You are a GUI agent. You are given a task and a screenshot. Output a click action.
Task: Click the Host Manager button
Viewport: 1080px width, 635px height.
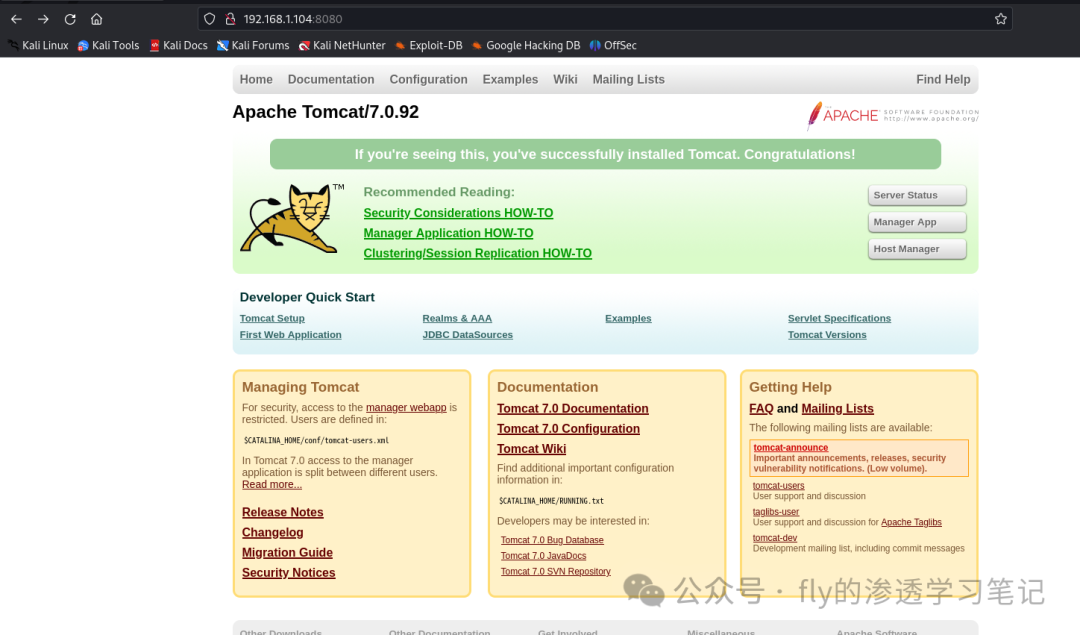click(917, 249)
